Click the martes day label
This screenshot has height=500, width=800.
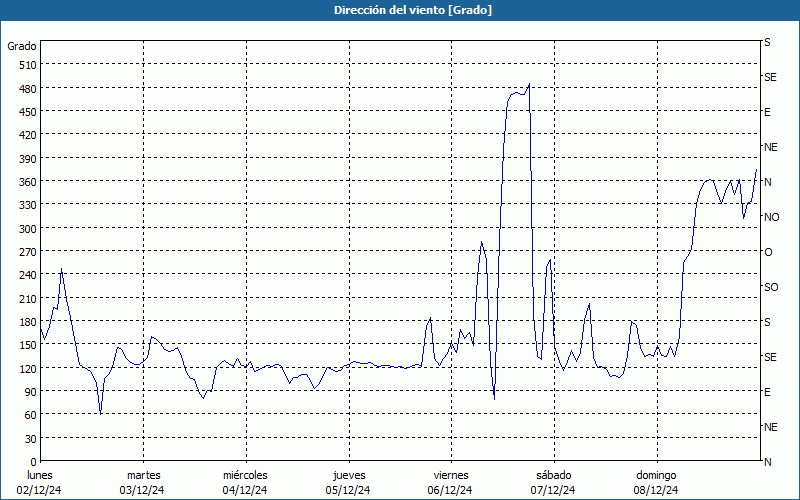(143, 476)
